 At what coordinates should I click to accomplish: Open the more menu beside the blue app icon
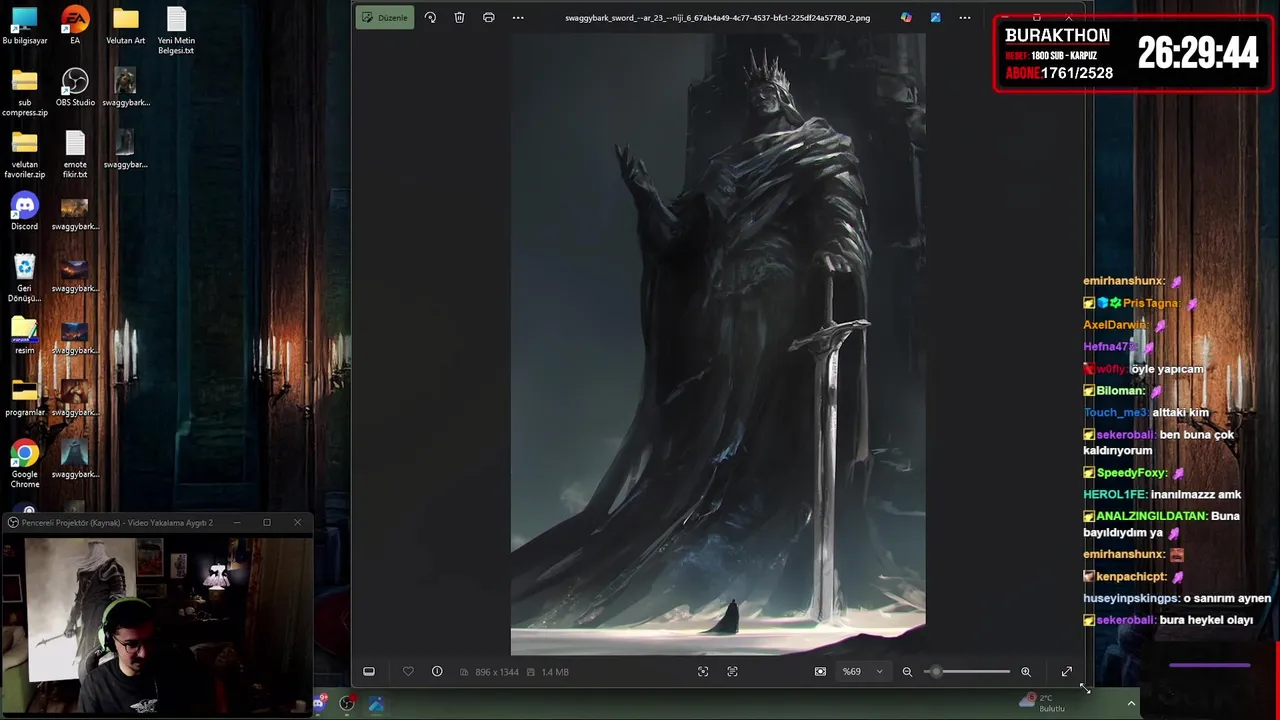[964, 18]
